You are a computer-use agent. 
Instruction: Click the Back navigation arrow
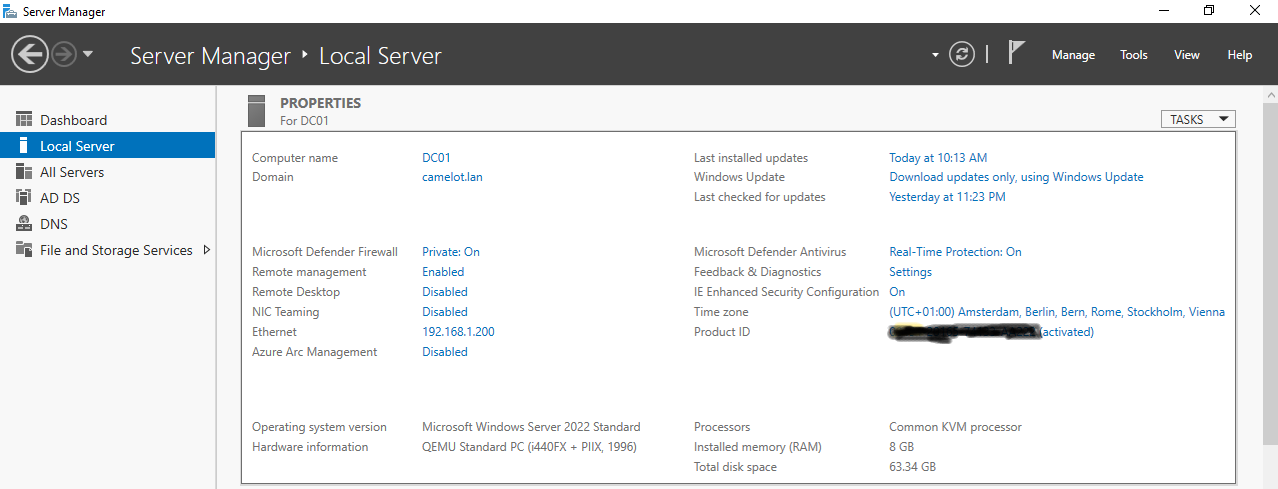tap(30, 54)
